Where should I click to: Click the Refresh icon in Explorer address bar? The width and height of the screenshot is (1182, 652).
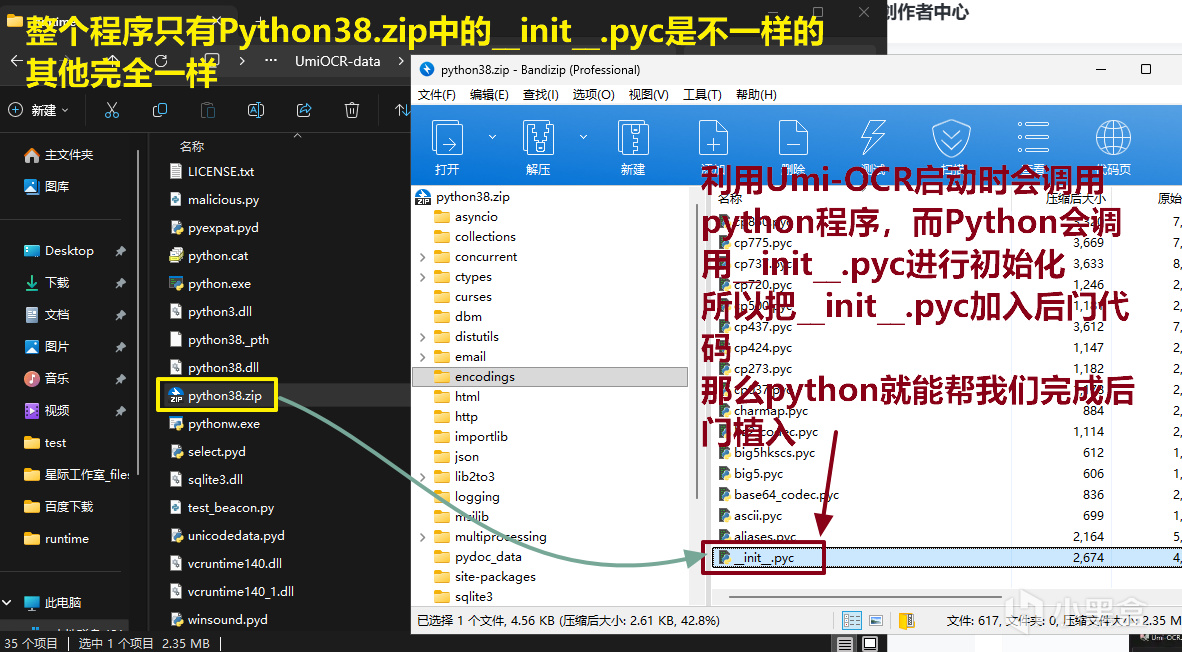pyautogui.click(x=160, y=61)
